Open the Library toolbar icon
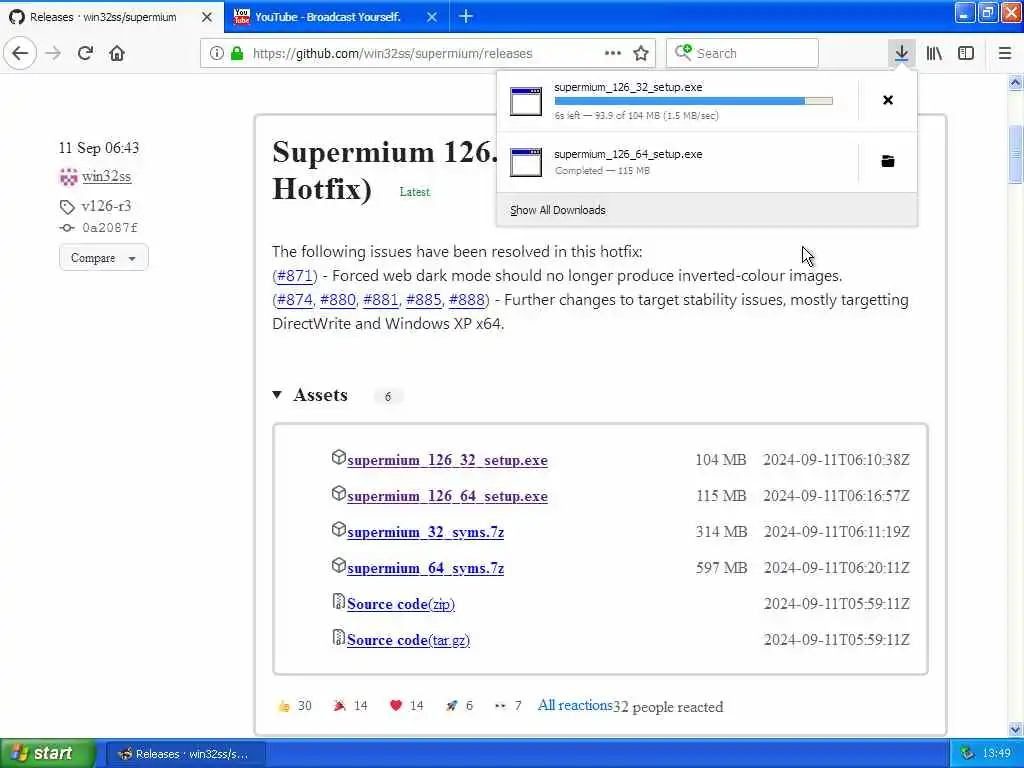This screenshot has width=1024, height=768. click(934, 53)
